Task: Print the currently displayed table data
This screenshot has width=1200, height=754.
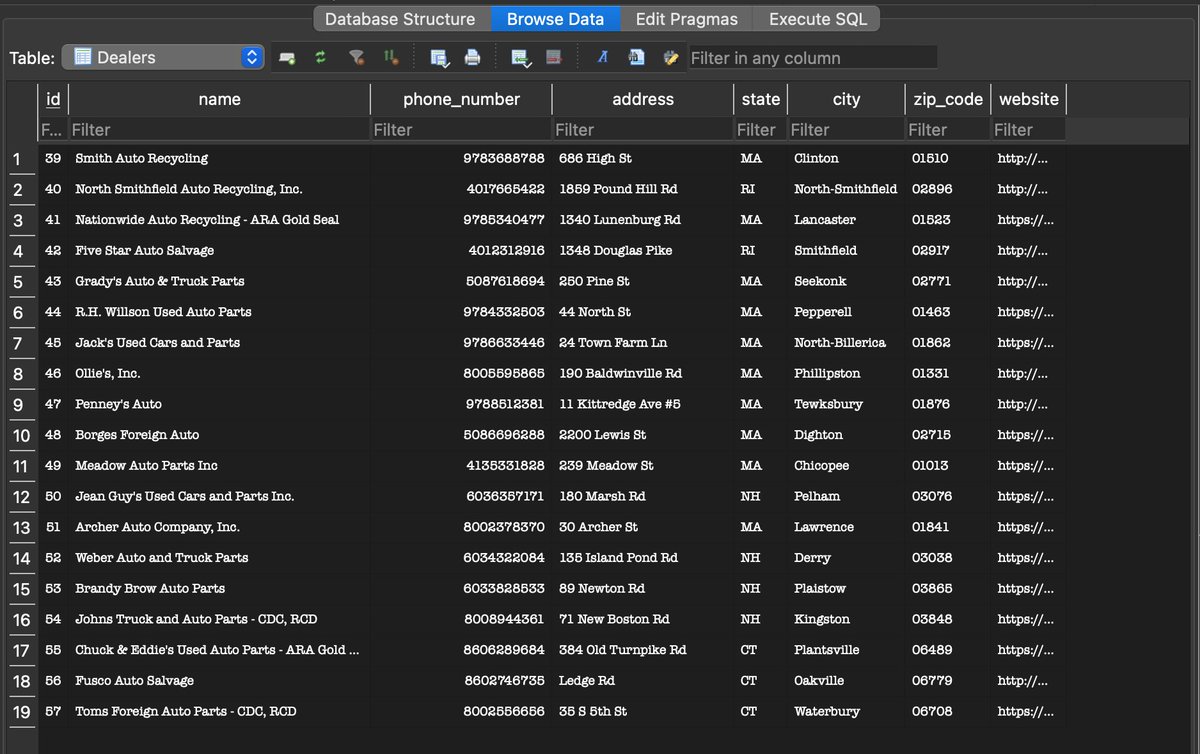Action: tap(473, 58)
